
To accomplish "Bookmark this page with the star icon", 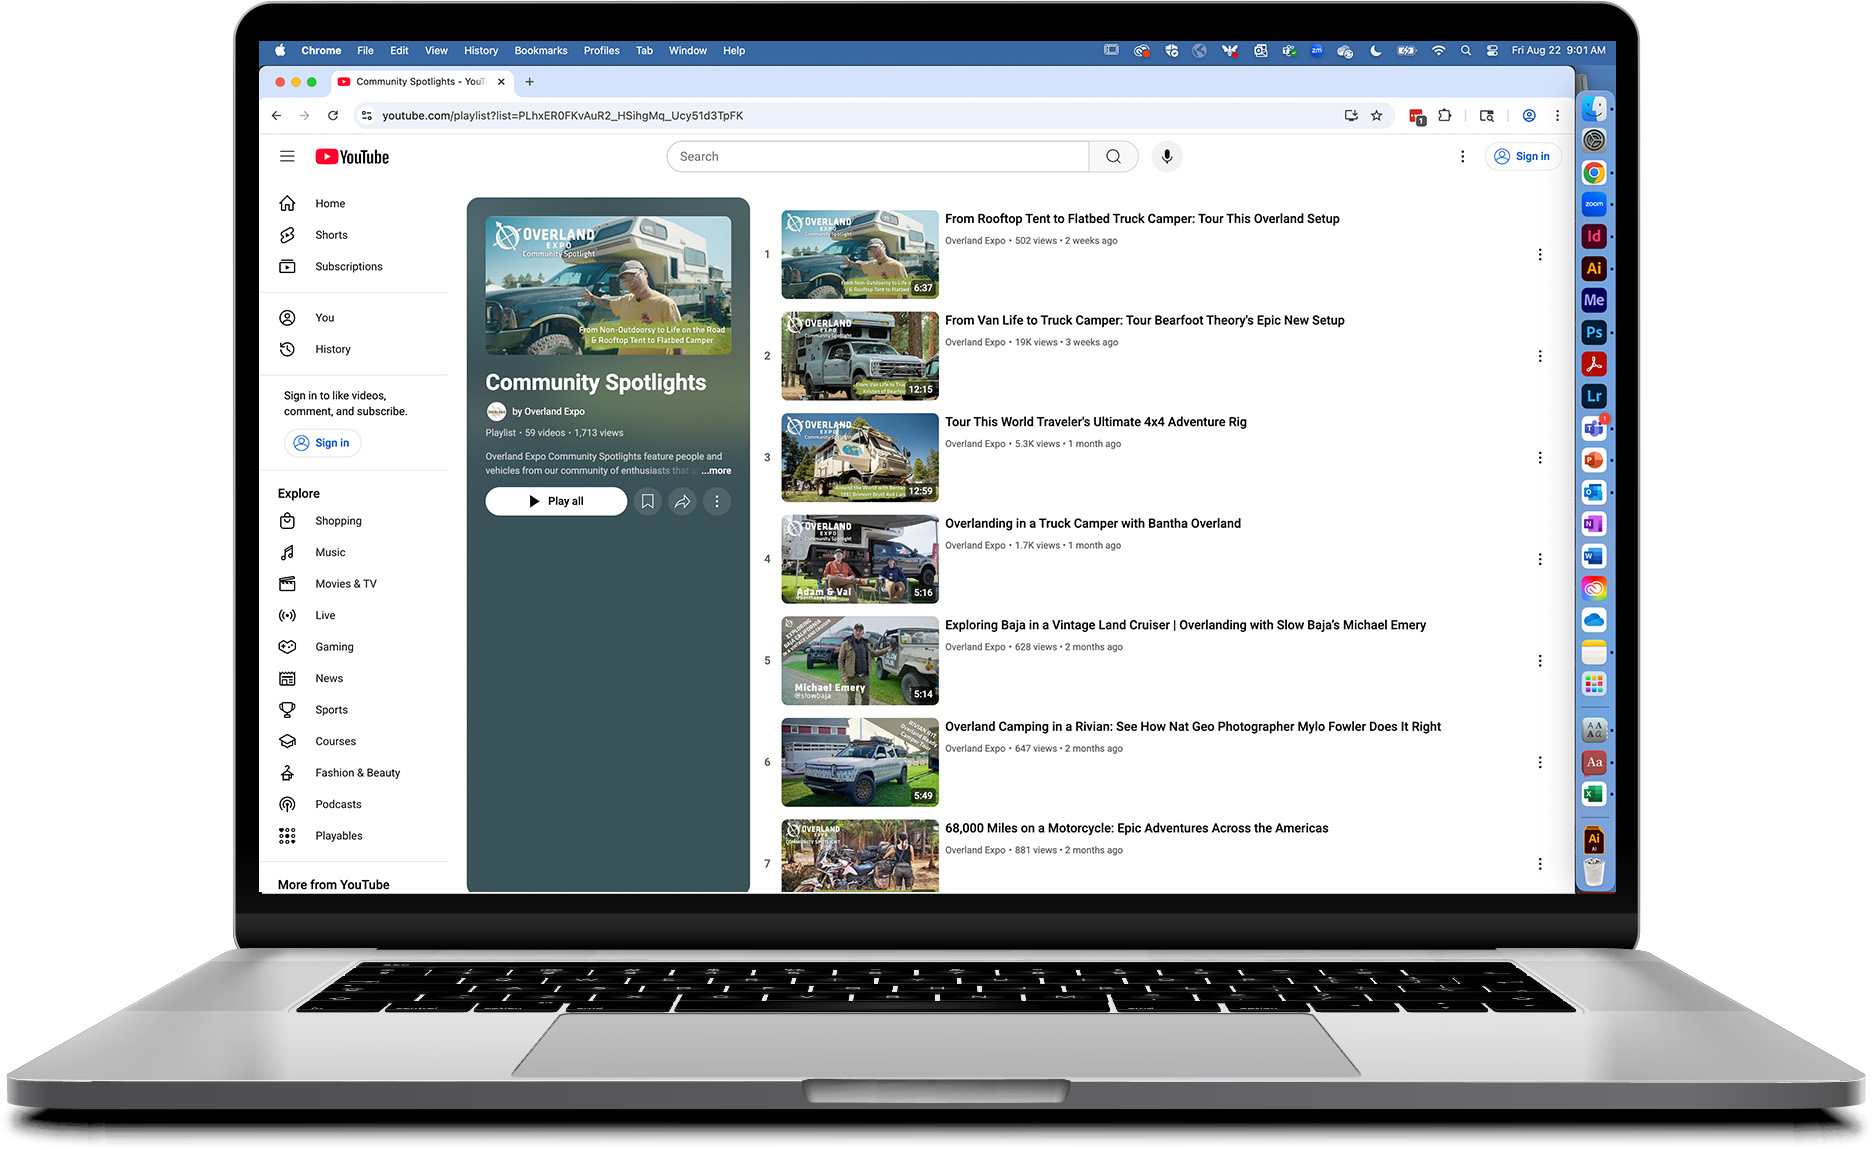I will coord(1376,116).
